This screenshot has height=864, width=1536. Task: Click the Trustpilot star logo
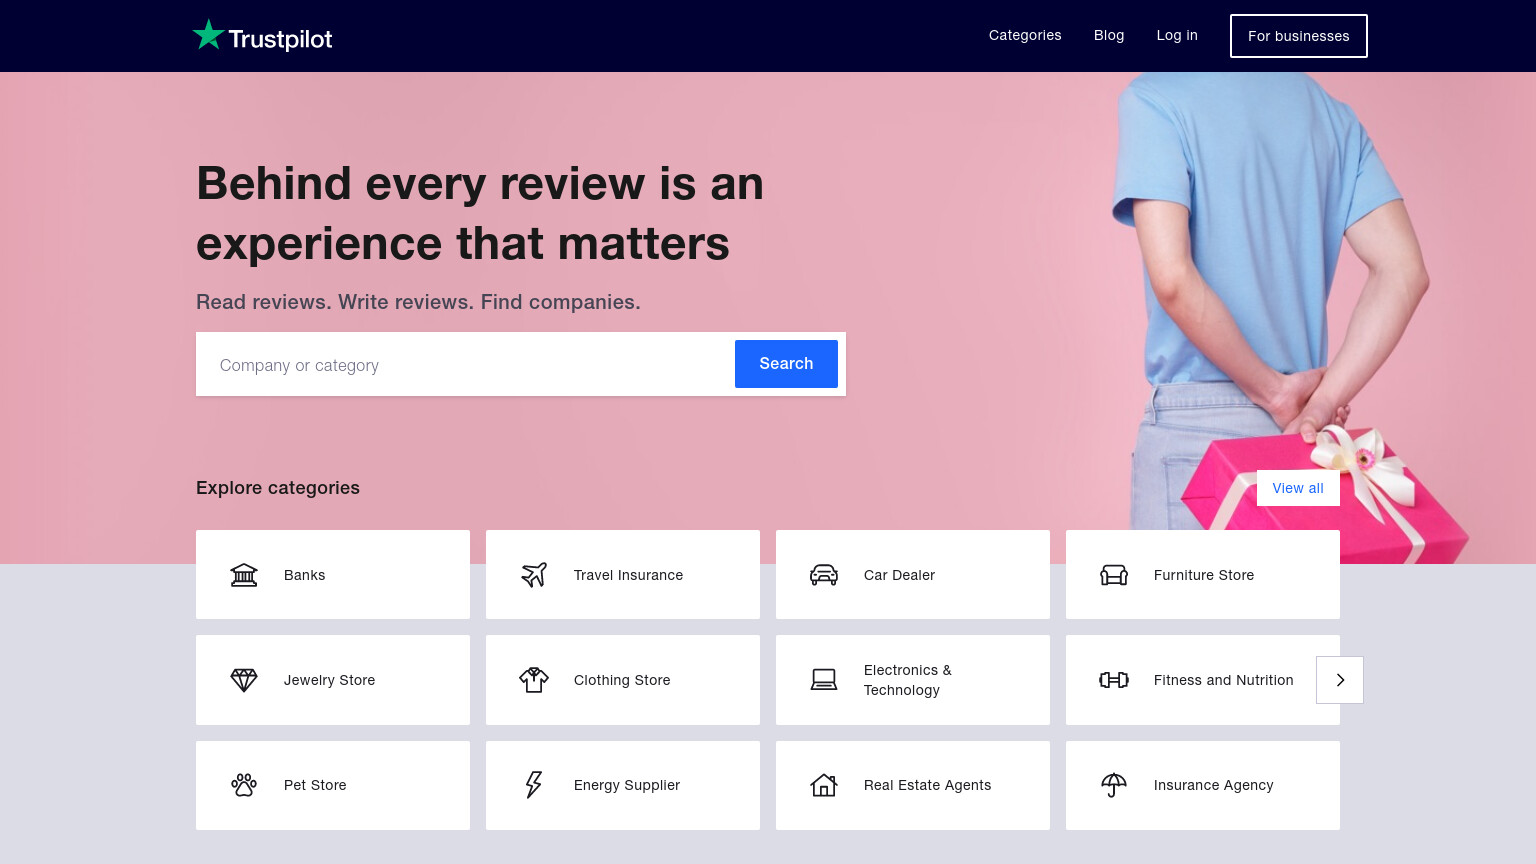[x=208, y=35]
